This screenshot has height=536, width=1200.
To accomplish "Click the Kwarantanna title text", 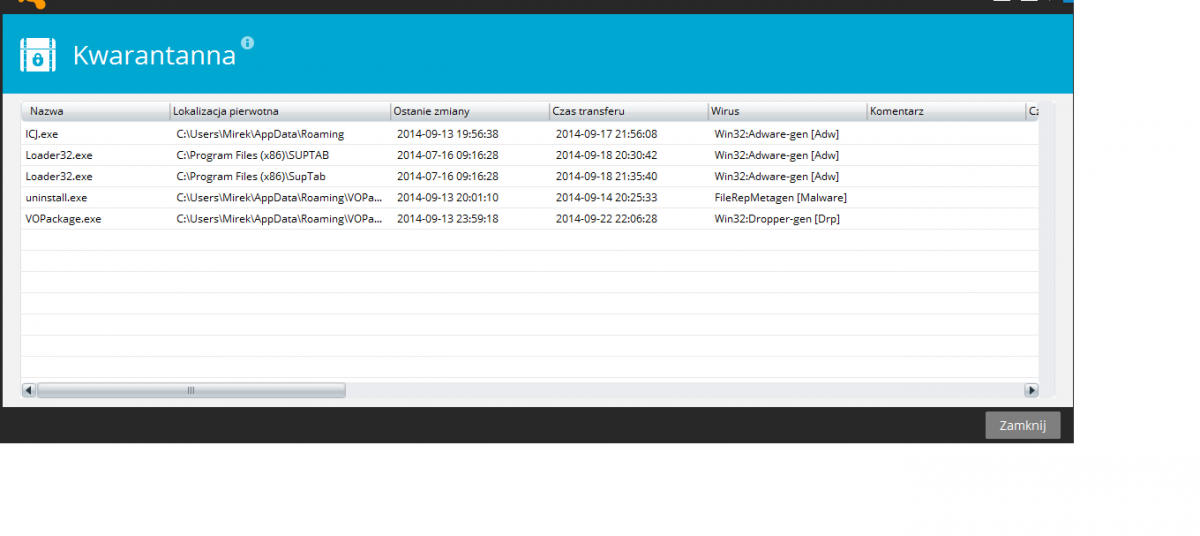I will click(x=154, y=55).
